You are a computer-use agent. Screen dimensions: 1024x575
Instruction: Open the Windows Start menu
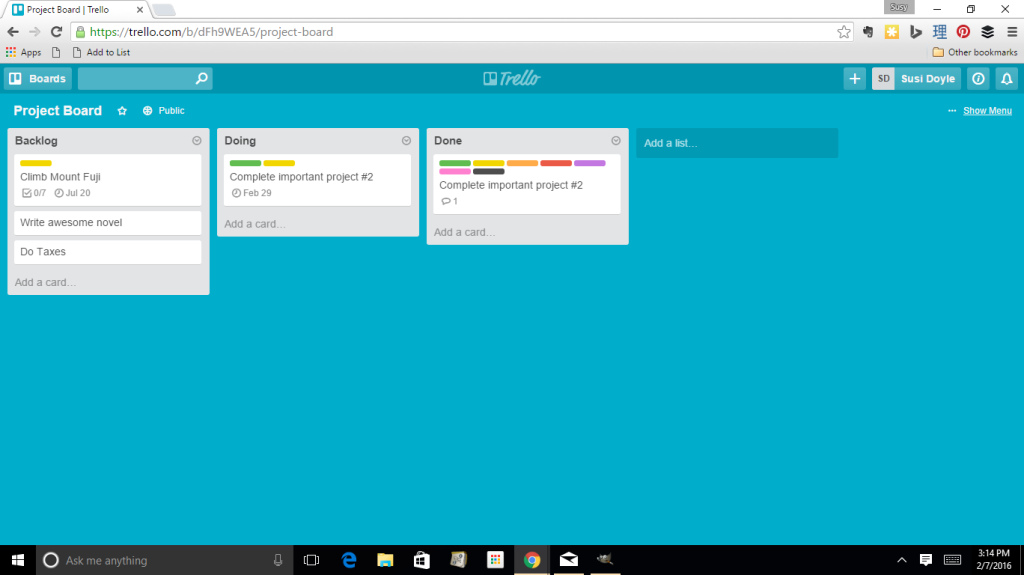click(18, 560)
